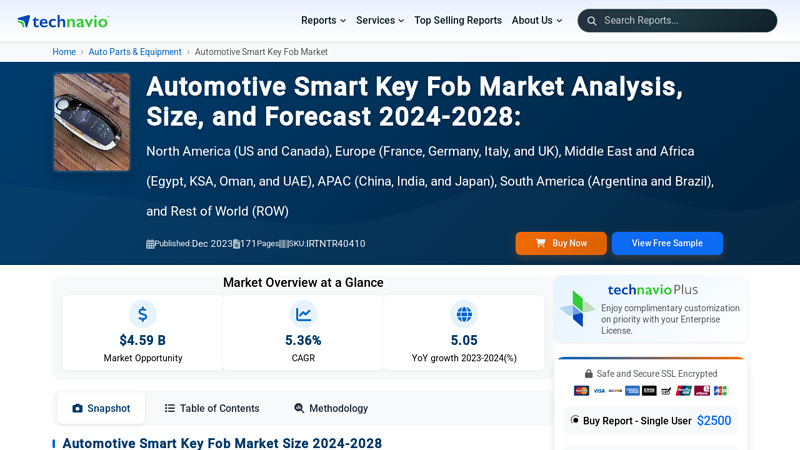Screen dimensions: 800x450
Task: Expand the Reports dropdown menu
Action: click(x=323, y=20)
